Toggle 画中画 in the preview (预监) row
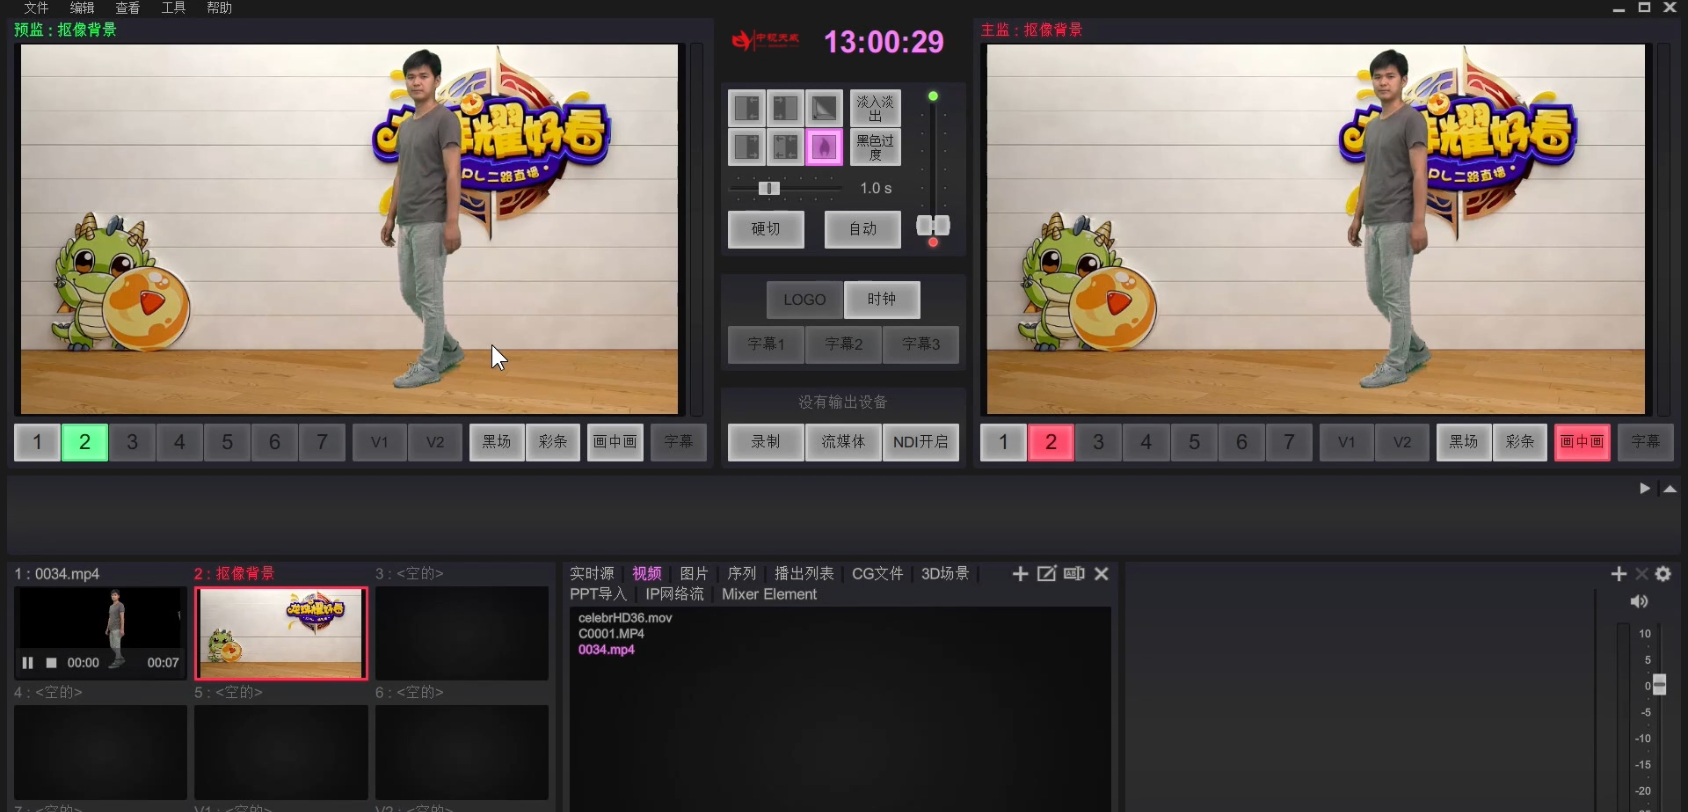 tap(615, 442)
